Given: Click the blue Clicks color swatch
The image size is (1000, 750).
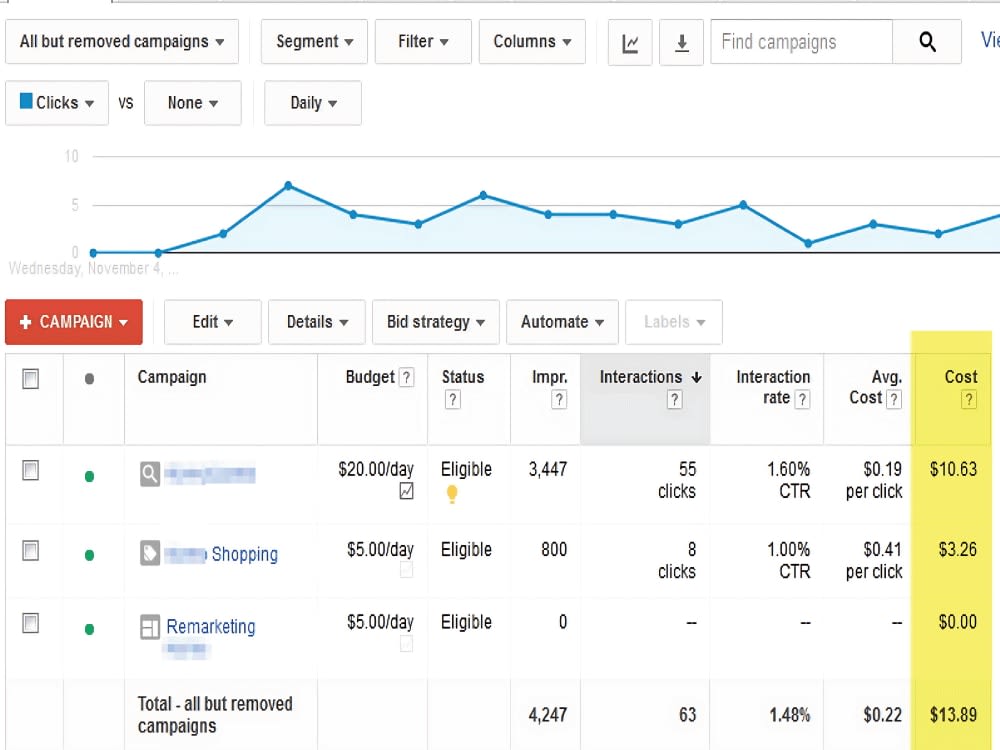Looking at the screenshot, I should tap(26, 101).
